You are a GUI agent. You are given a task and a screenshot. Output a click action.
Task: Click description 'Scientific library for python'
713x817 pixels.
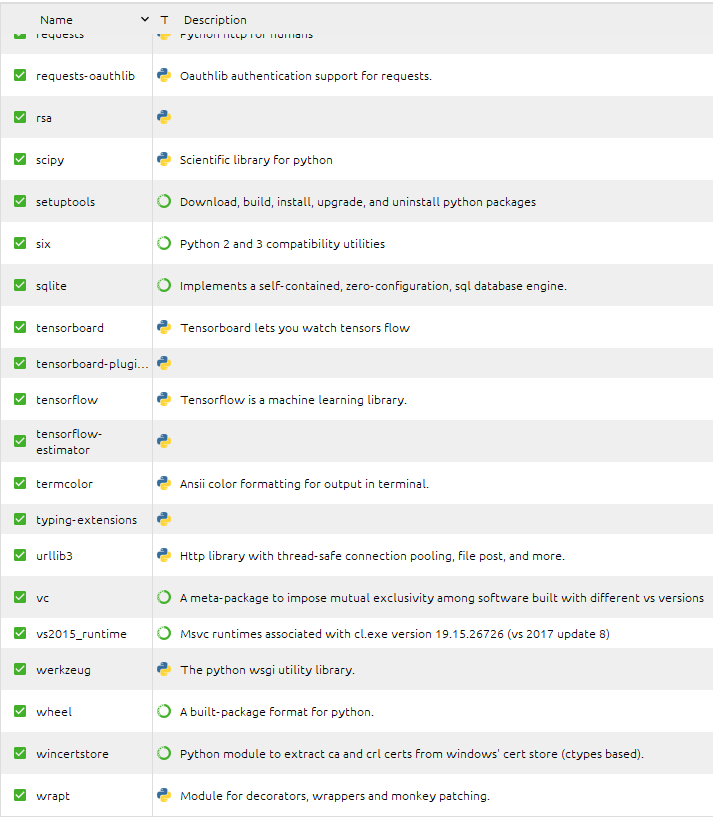(x=256, y=160)
